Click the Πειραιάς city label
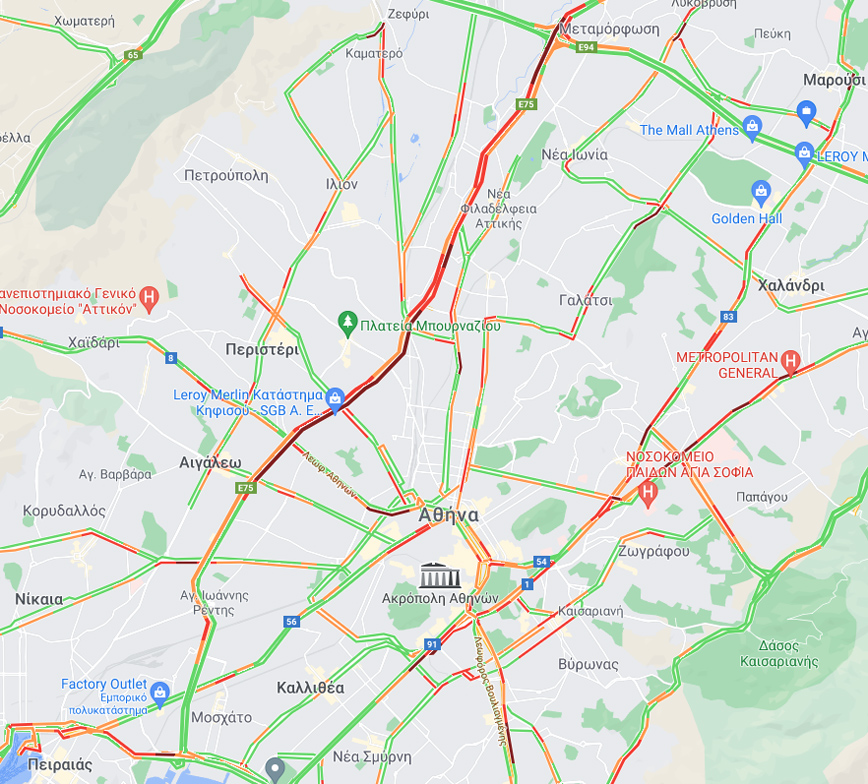 pos(60,765)
